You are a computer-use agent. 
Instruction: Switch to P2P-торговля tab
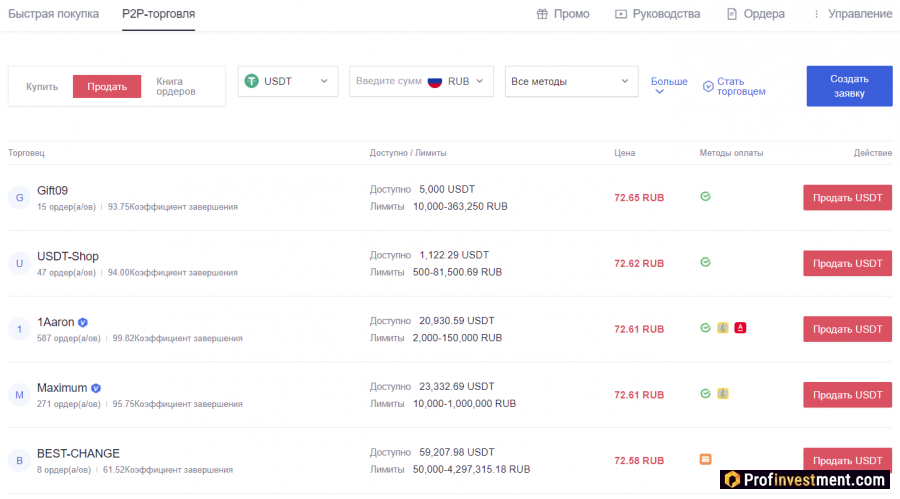pos(158,14)
